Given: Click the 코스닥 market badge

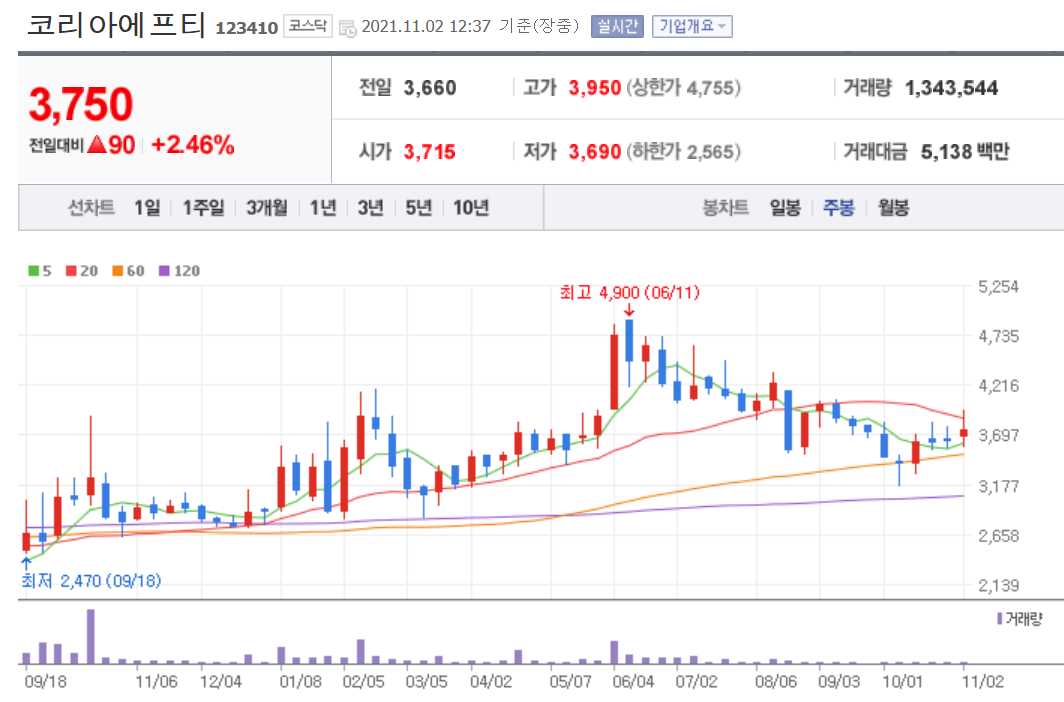Looking at the screenshot, I should (308, 27).
